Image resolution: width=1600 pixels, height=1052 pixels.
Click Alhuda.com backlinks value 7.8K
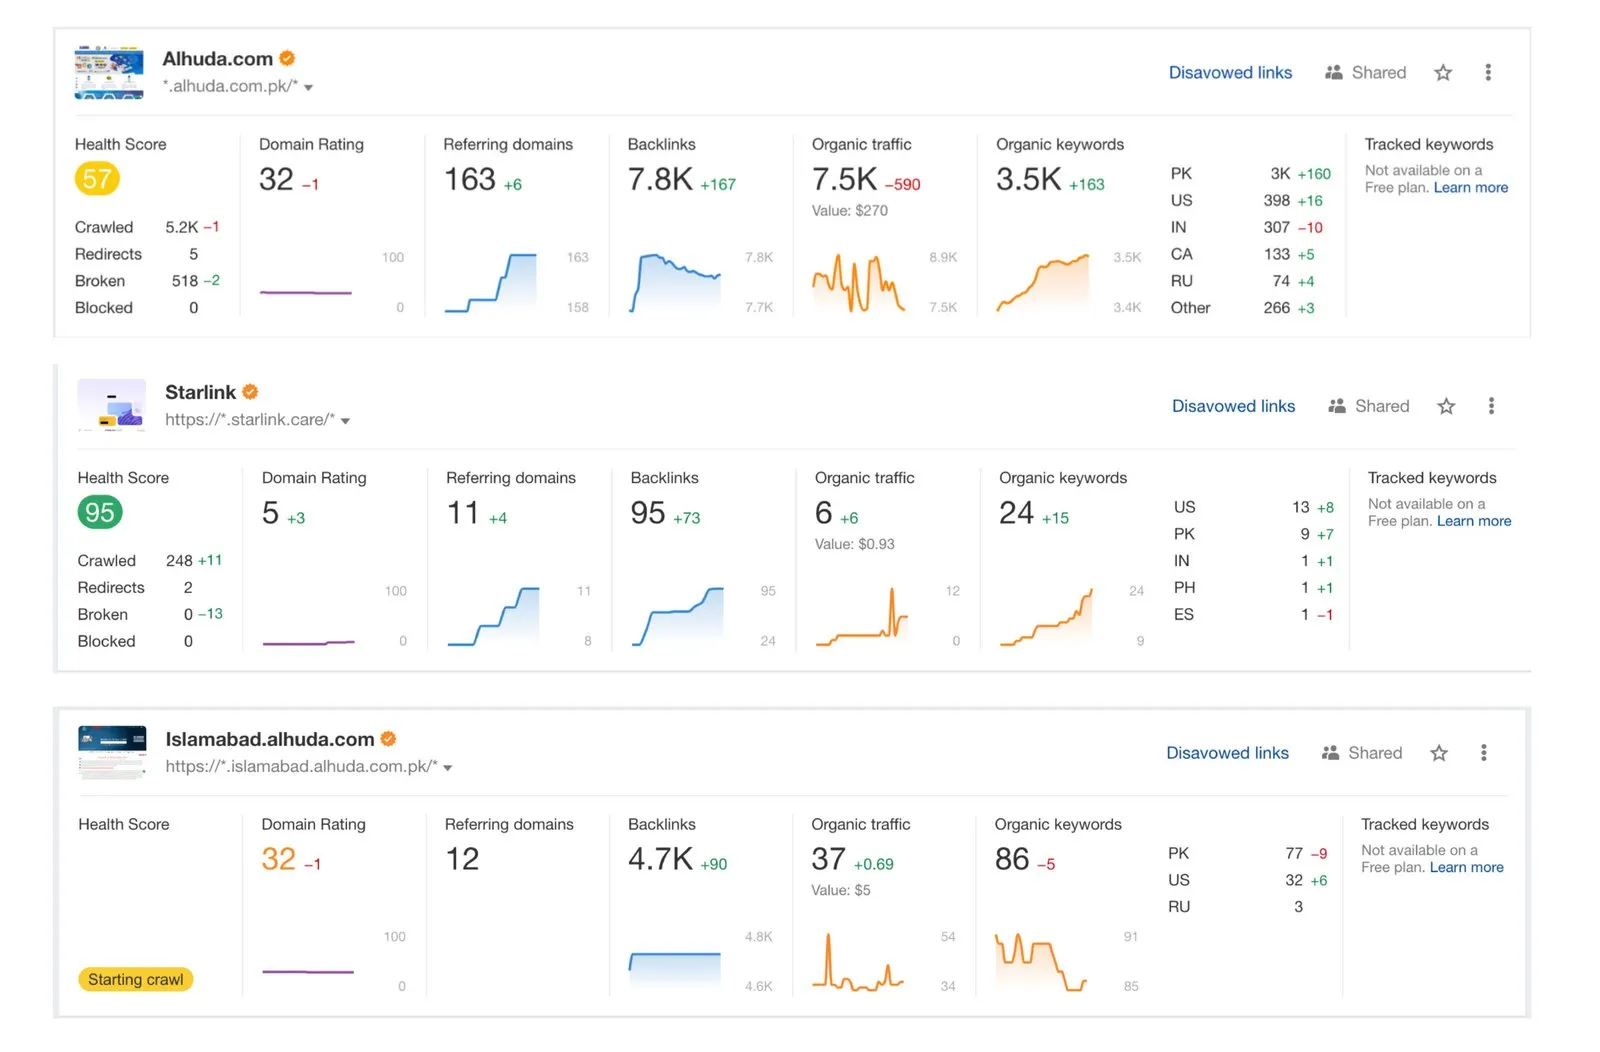point(660,180)
